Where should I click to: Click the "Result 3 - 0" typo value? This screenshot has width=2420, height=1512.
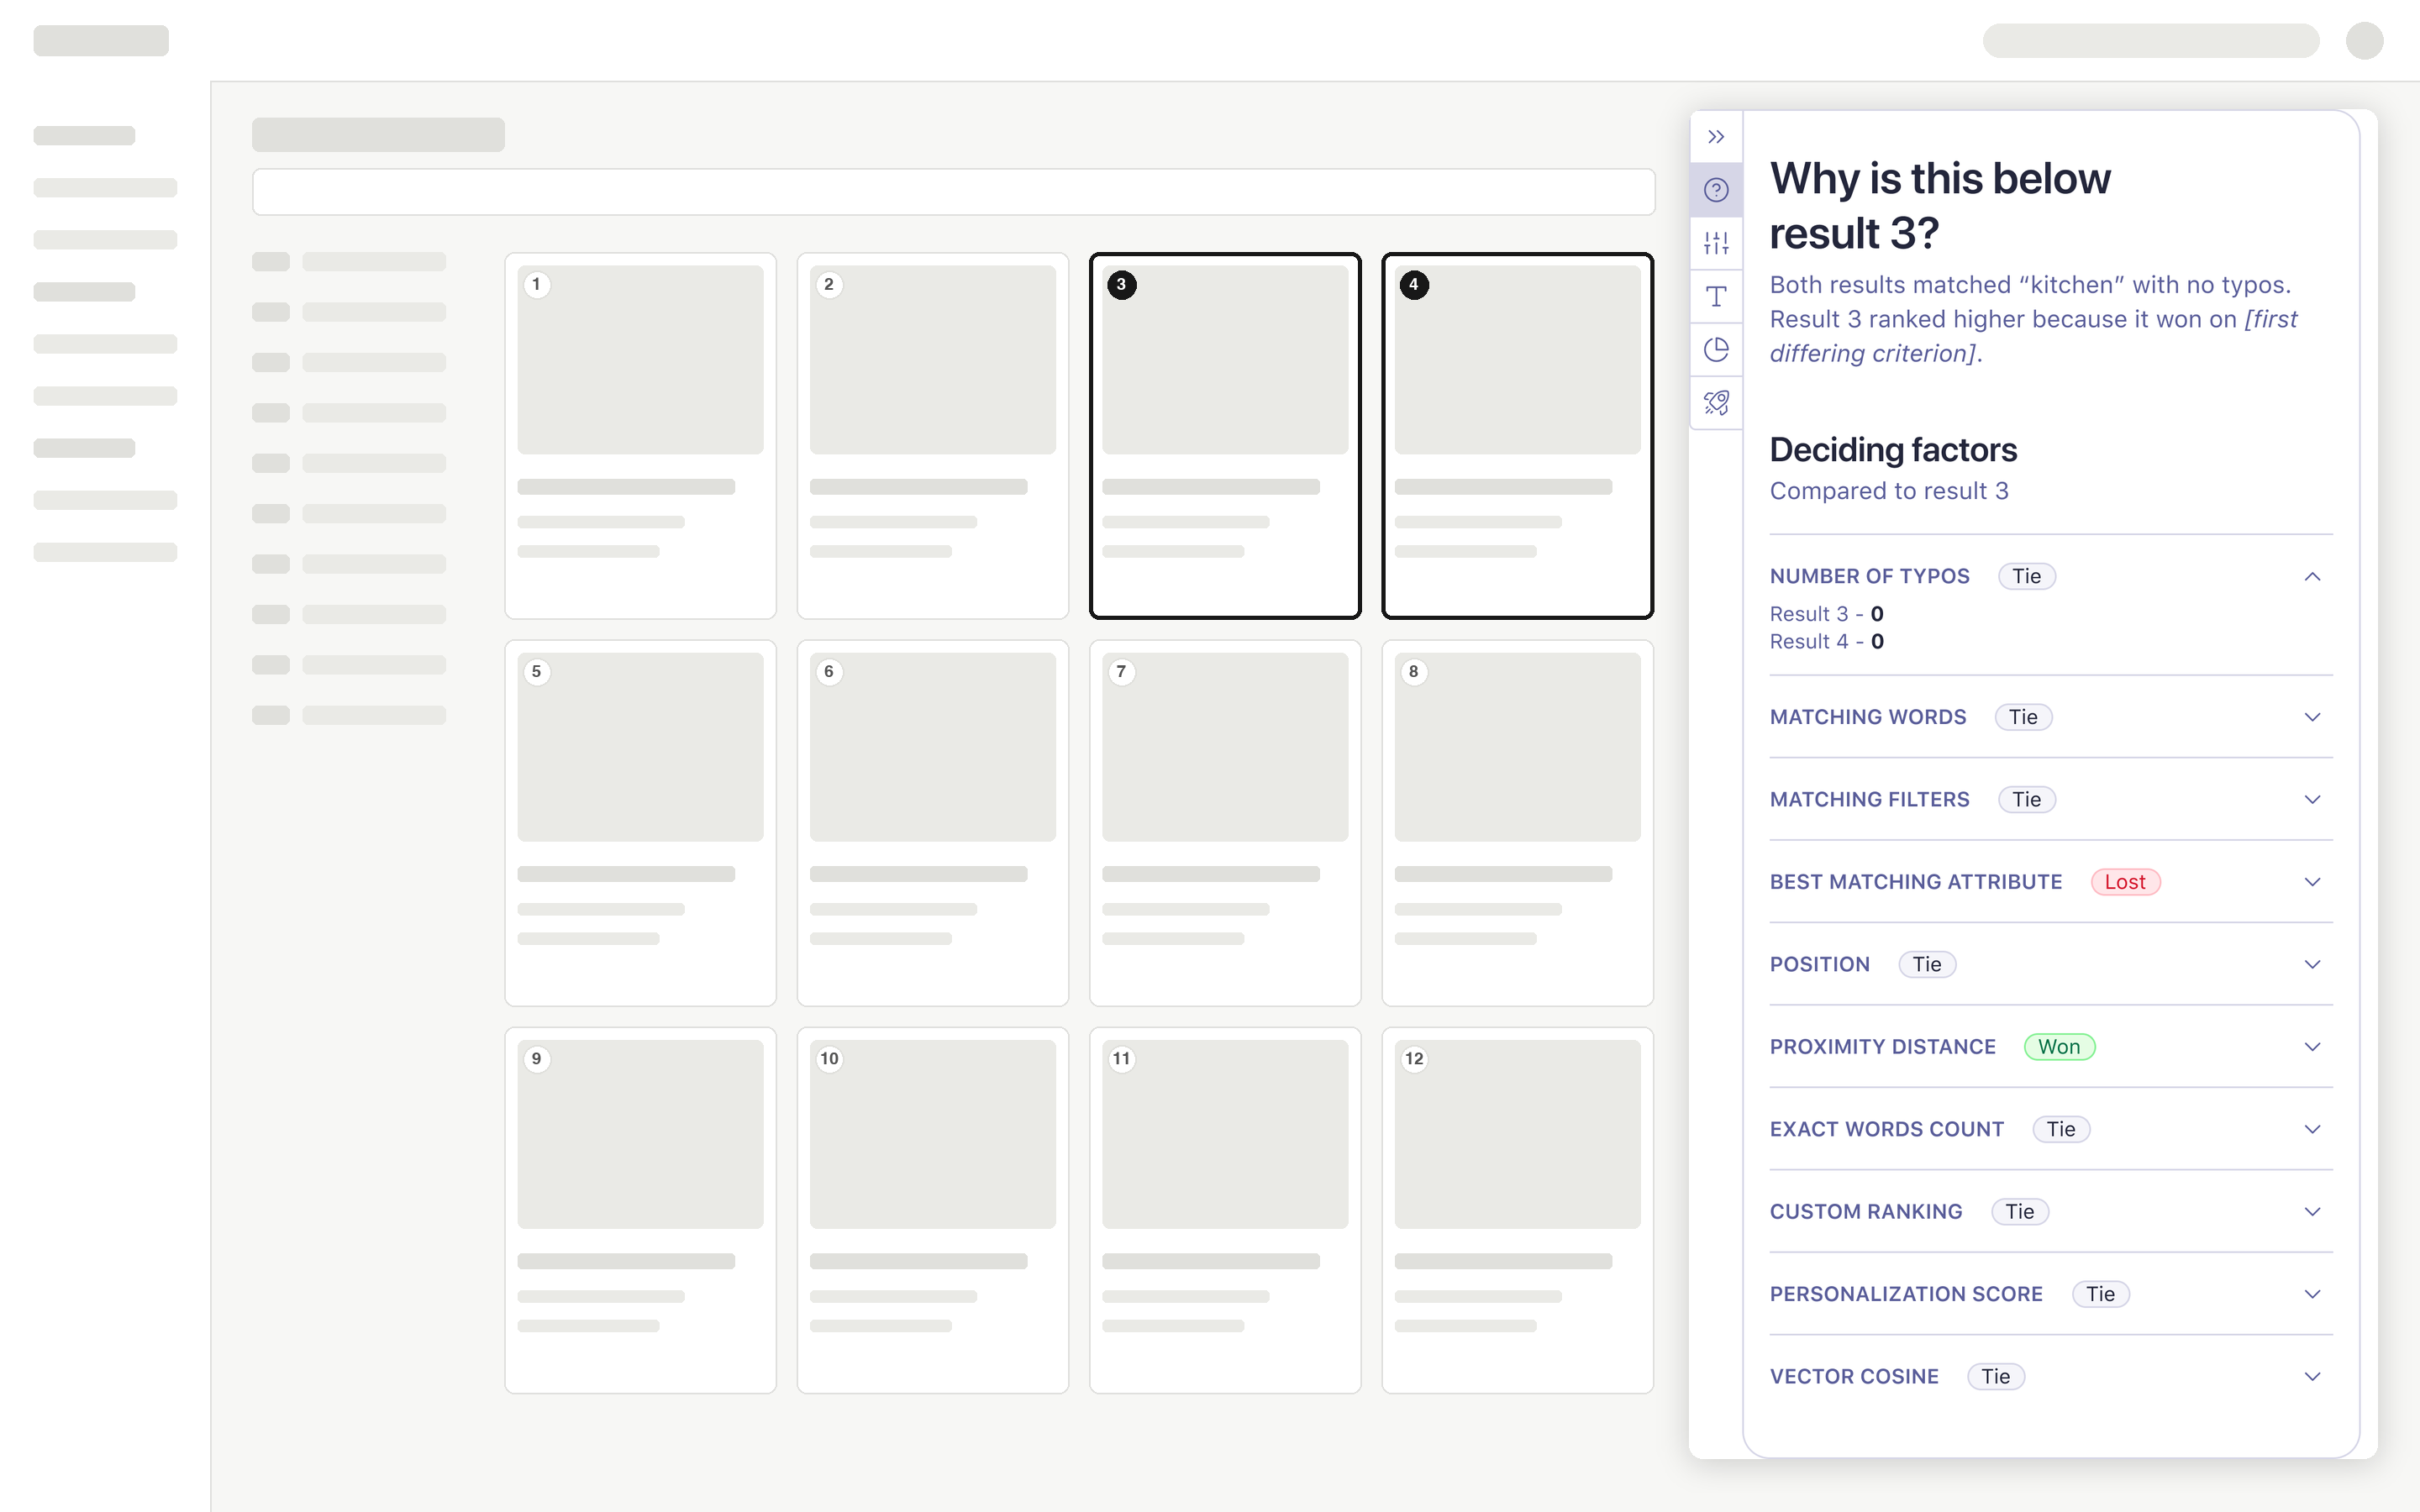(1826, 614)
